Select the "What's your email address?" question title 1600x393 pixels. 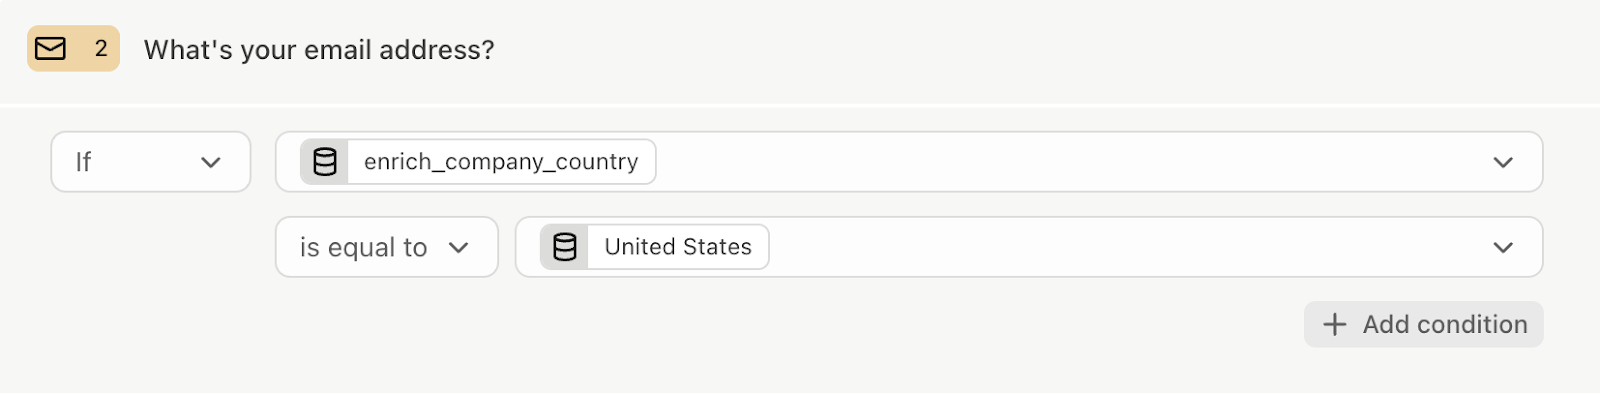[319, 50]
